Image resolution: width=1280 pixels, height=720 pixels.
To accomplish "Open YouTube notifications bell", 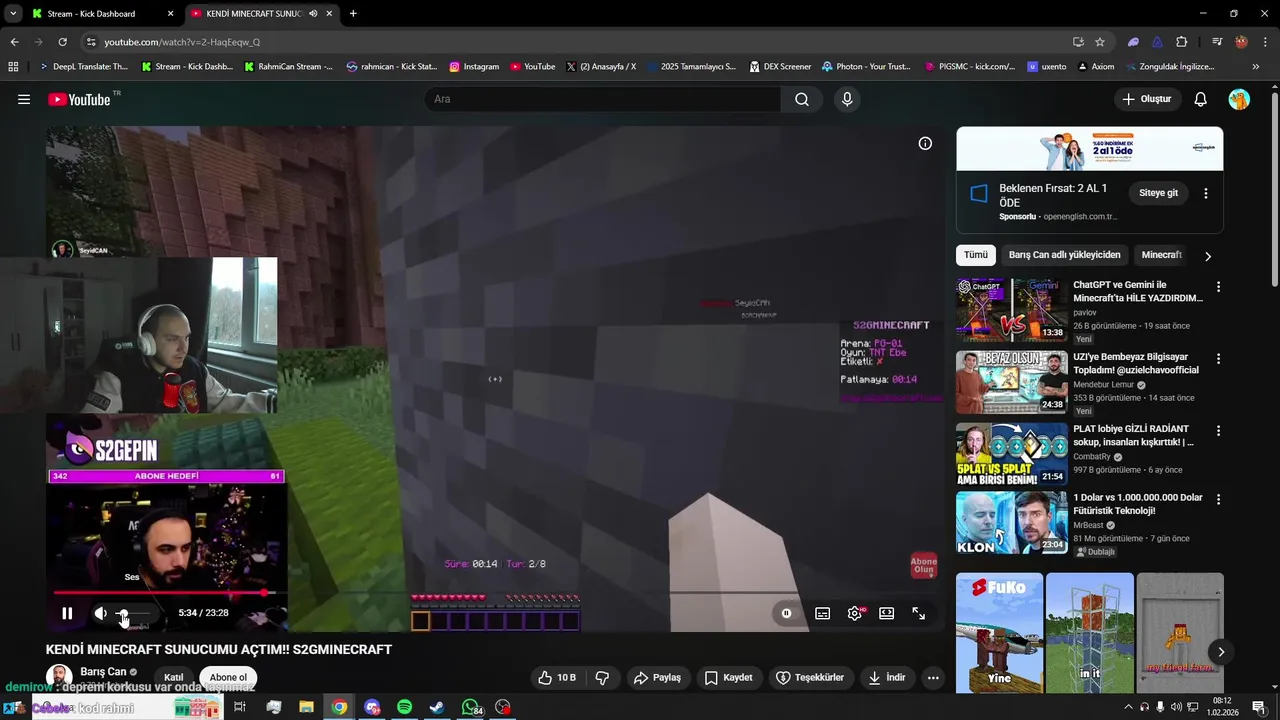I will pos(1201,99).
